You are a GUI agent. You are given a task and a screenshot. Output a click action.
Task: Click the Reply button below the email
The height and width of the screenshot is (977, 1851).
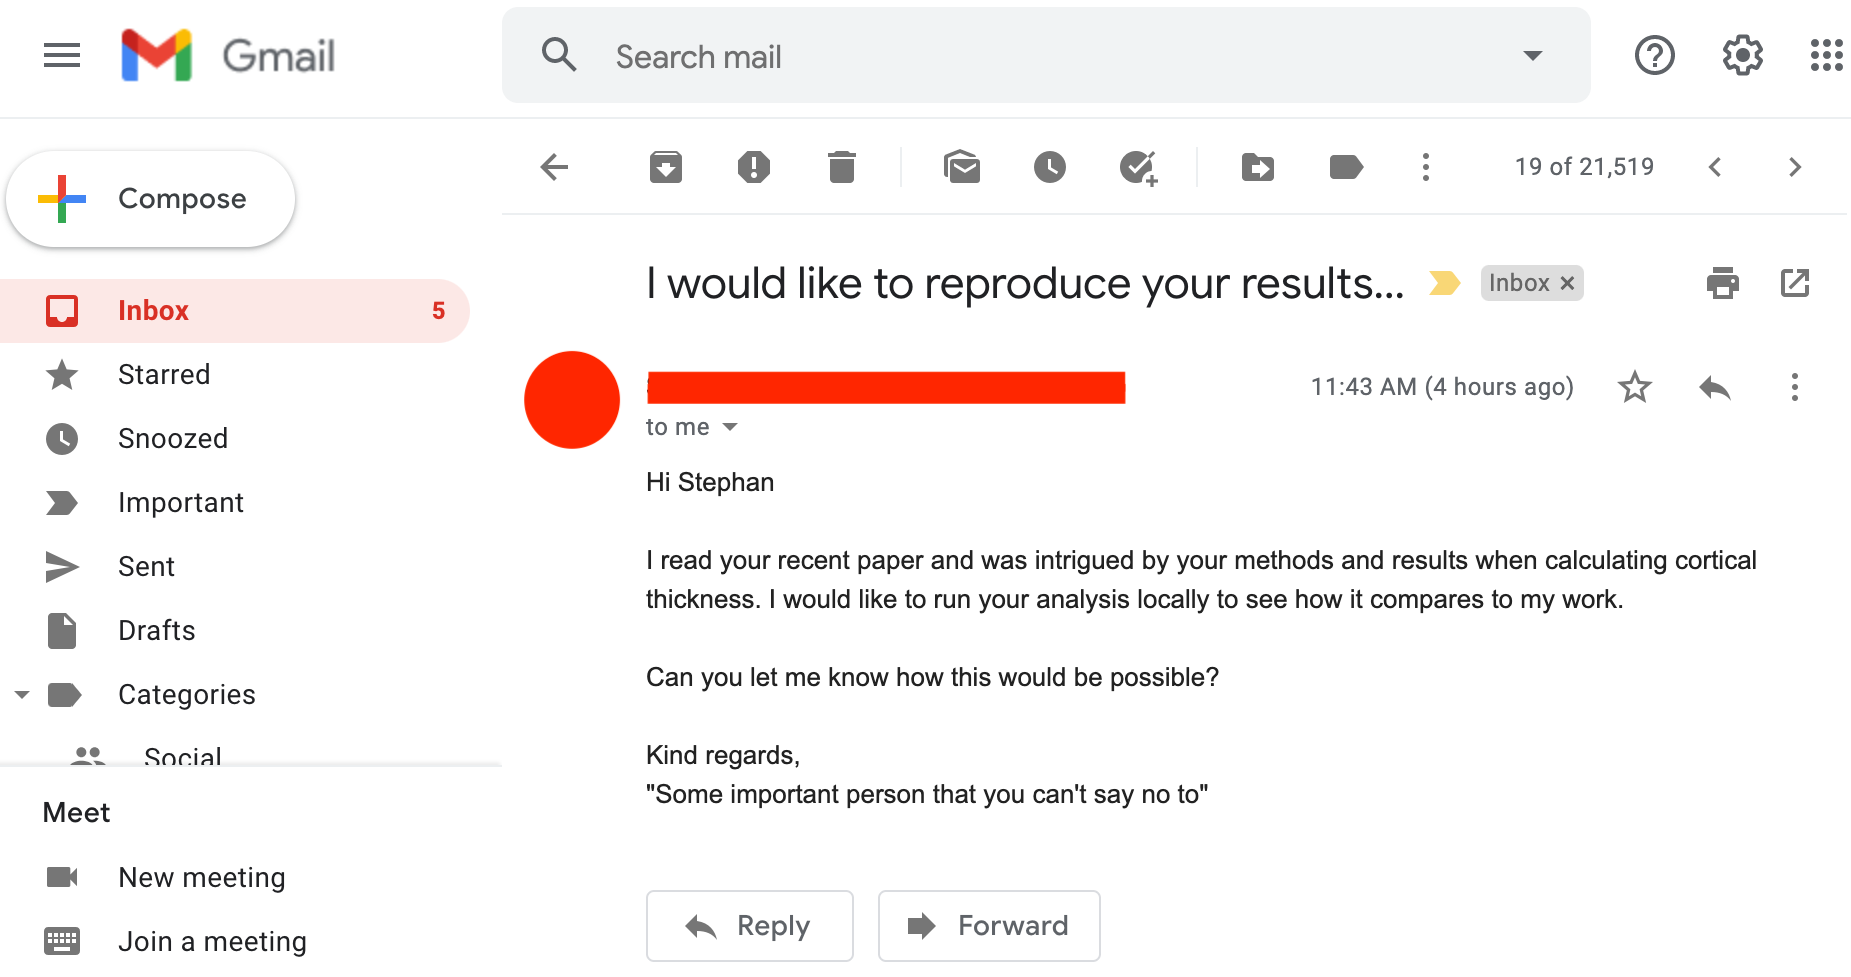750,926
